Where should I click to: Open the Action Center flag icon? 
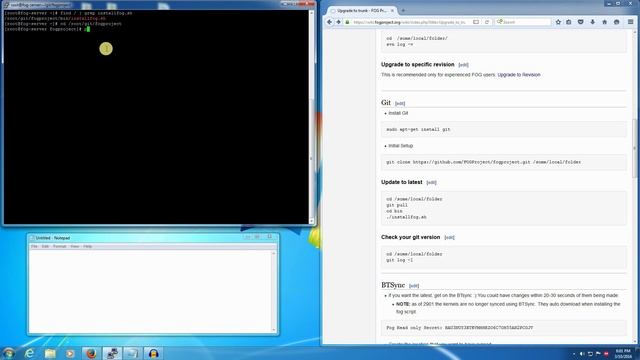tap(598, 353)
